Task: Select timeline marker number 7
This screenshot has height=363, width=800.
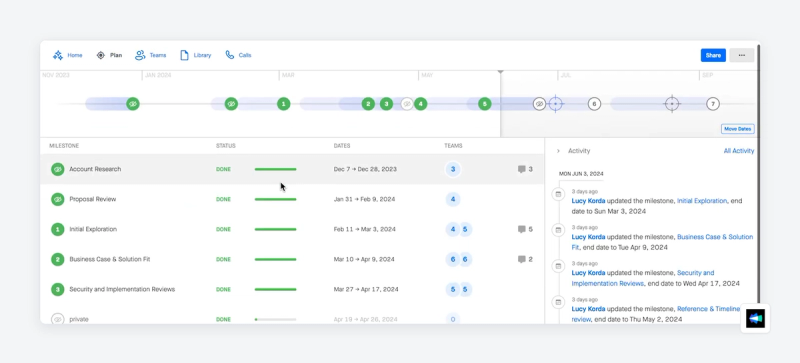Action: pyautogui.click(x=713, y=104)
